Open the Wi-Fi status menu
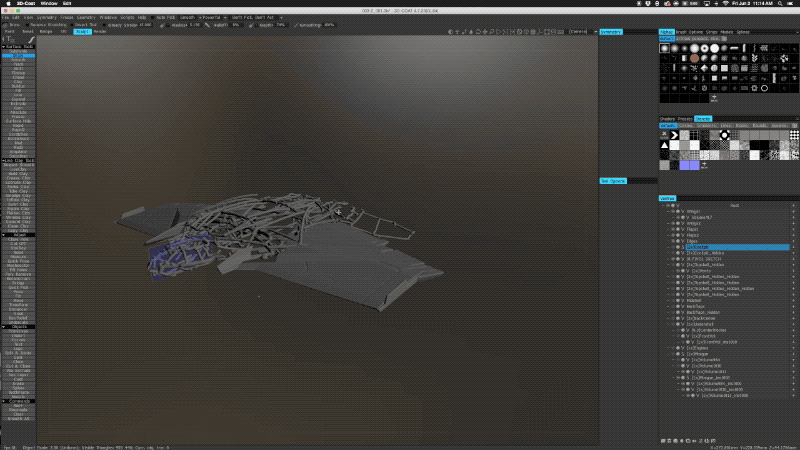The image size is (800, 450). 726,3
